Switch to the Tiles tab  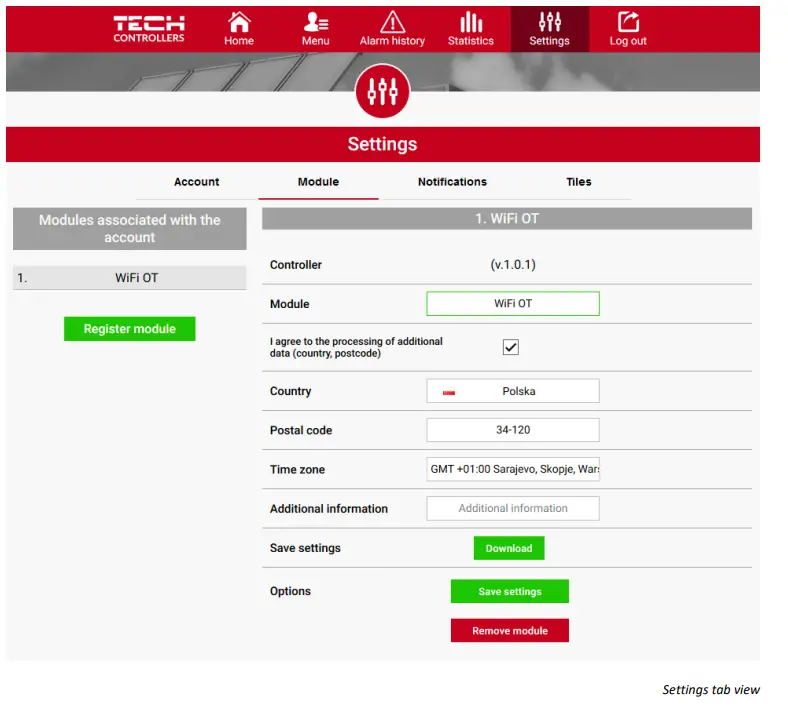578,182
